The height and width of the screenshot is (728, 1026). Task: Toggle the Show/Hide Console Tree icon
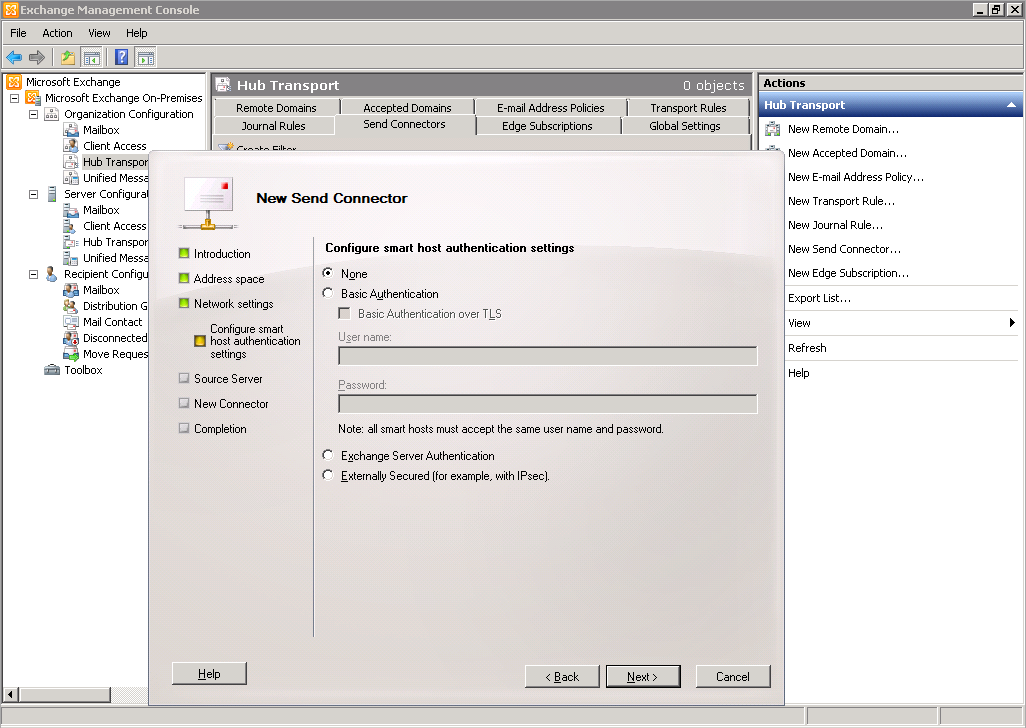pyautogui.click(x=92, y=58)
